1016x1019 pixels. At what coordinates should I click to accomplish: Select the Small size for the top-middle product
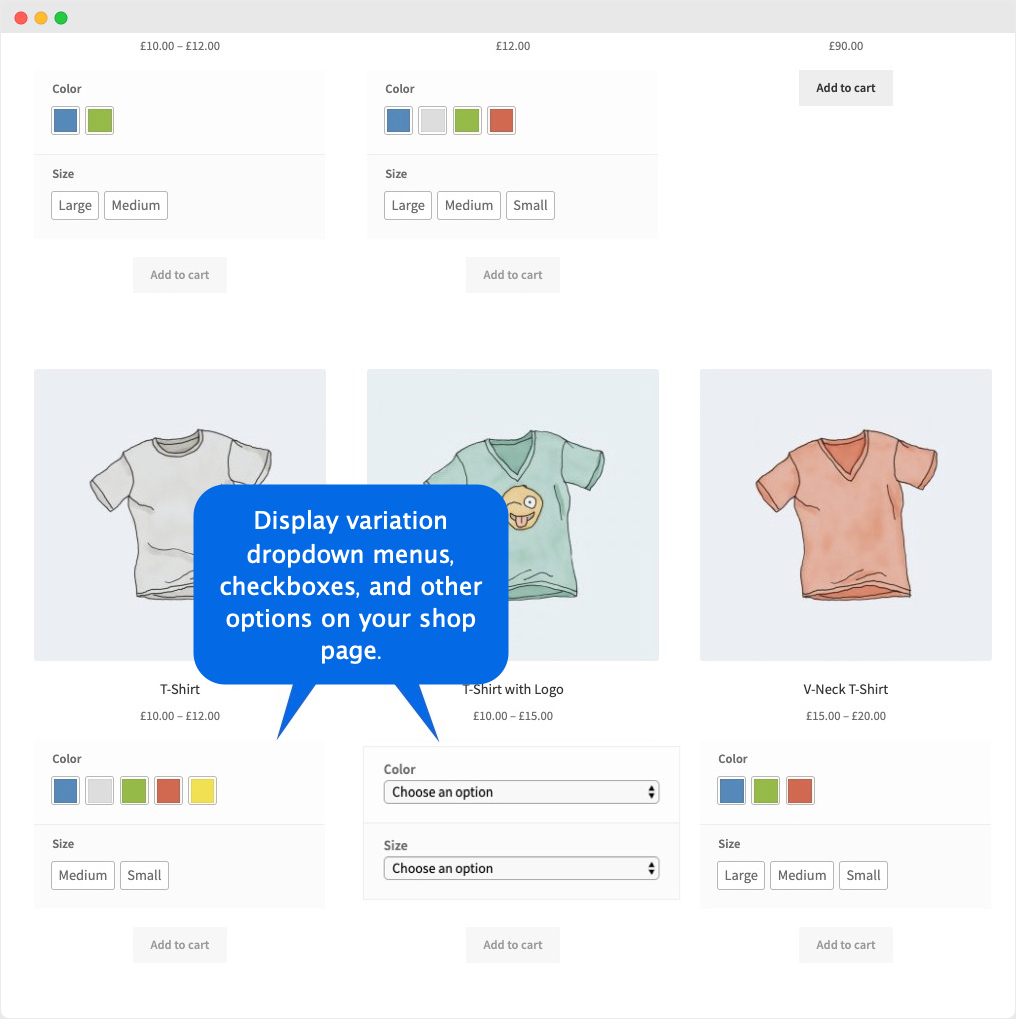pos(530,205)
